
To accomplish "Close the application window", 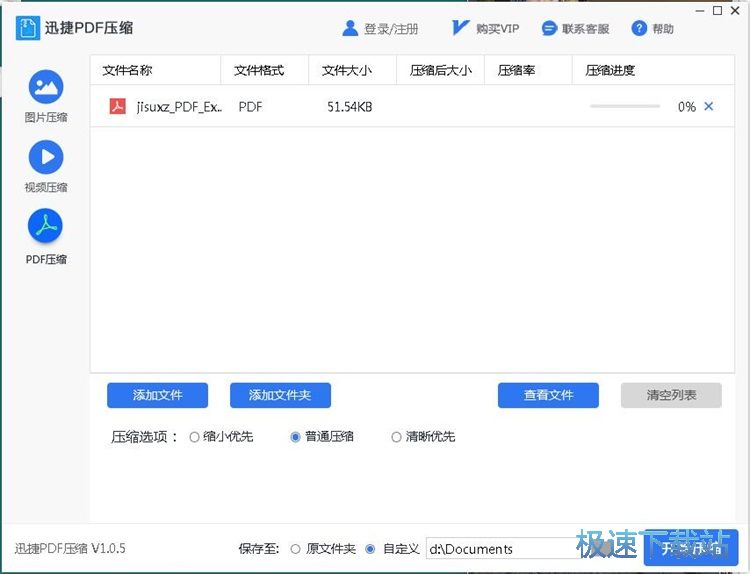I will (735, 11).
